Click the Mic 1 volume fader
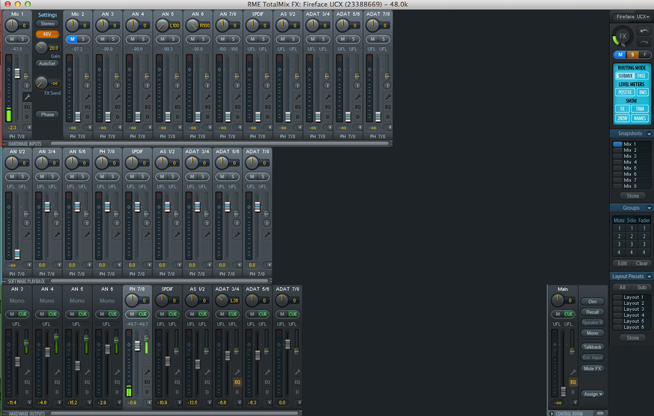This screenshot has width=654, height=416. (x=17, y=73)
